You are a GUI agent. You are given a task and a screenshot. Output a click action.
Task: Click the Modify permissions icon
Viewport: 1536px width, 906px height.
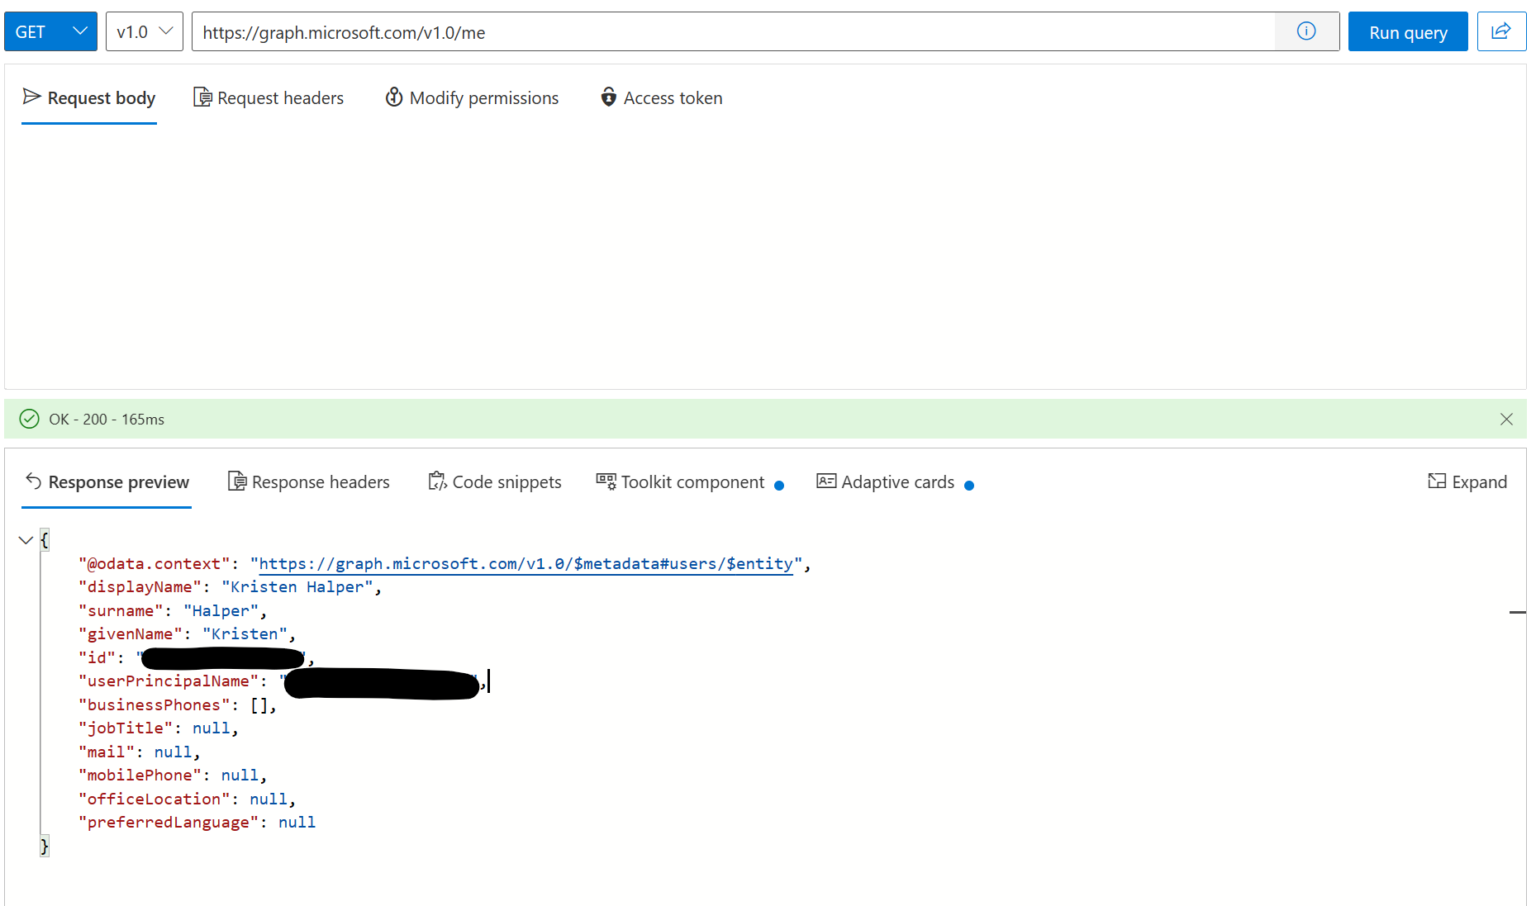click(394, 97)
